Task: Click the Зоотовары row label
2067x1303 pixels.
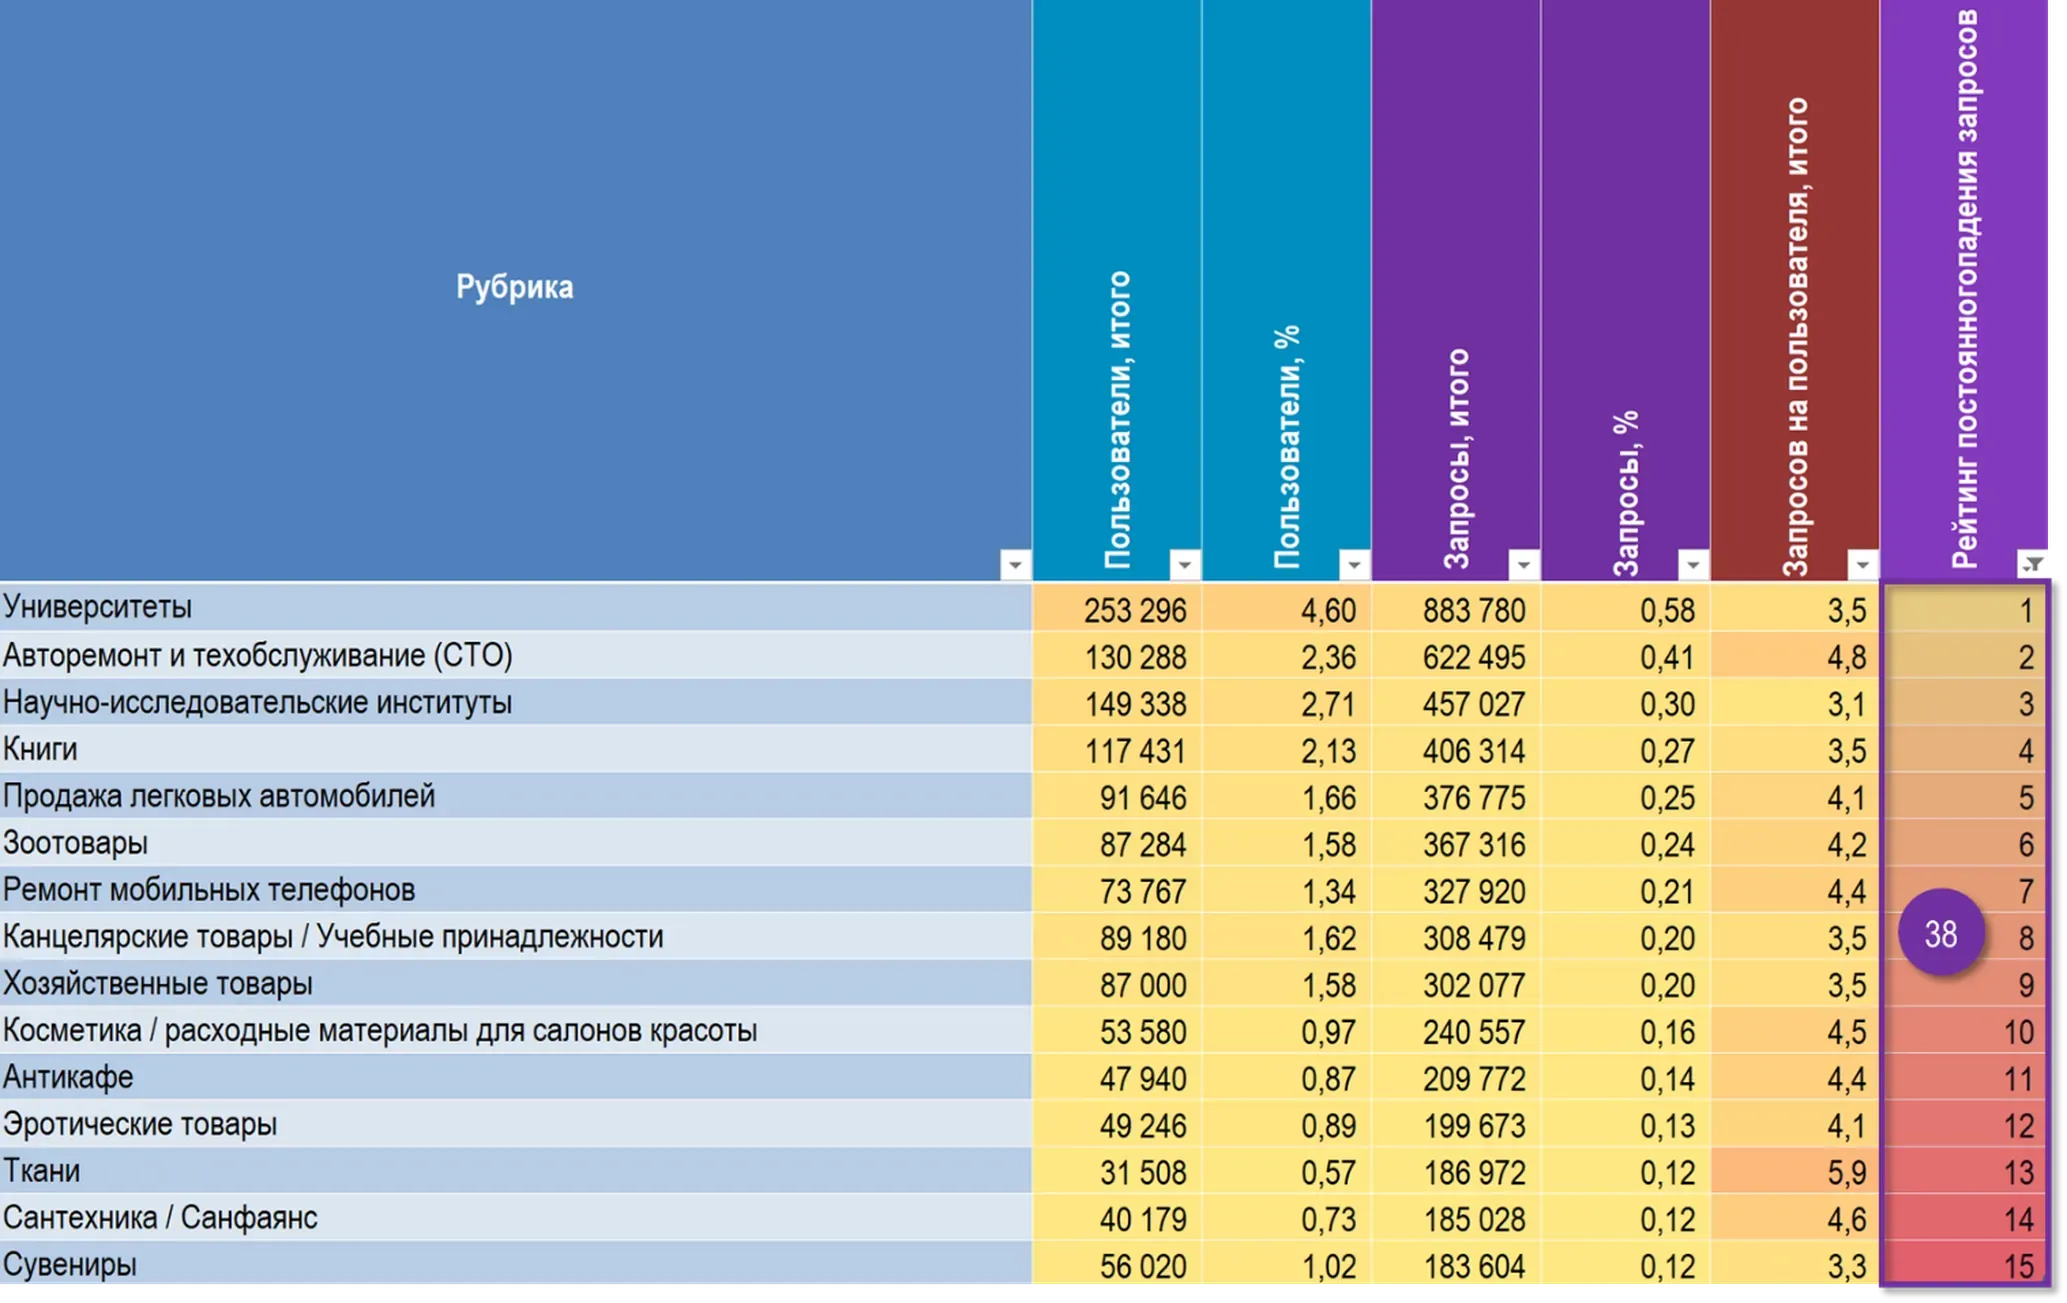Action: pos(76,844)
